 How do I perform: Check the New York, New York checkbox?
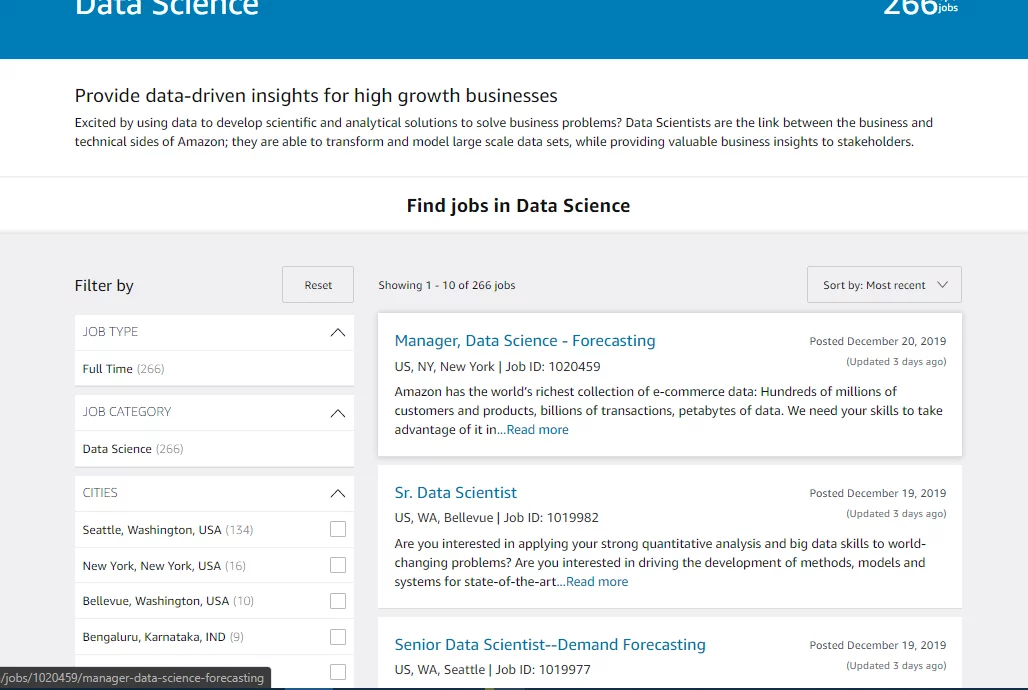tap(338, 565)
